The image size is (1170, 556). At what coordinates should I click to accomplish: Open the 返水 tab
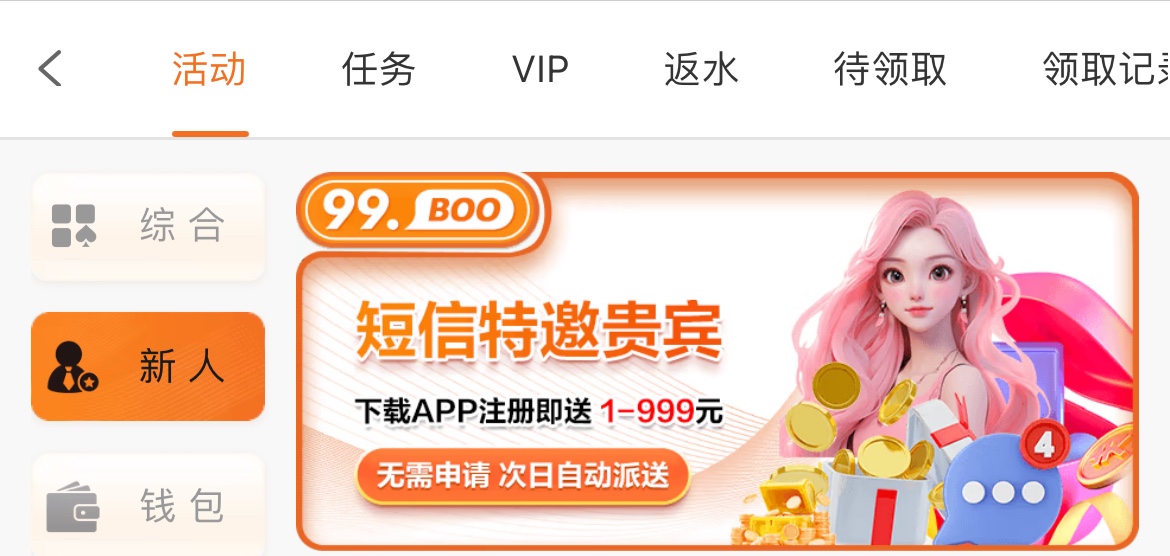point(701,69)
